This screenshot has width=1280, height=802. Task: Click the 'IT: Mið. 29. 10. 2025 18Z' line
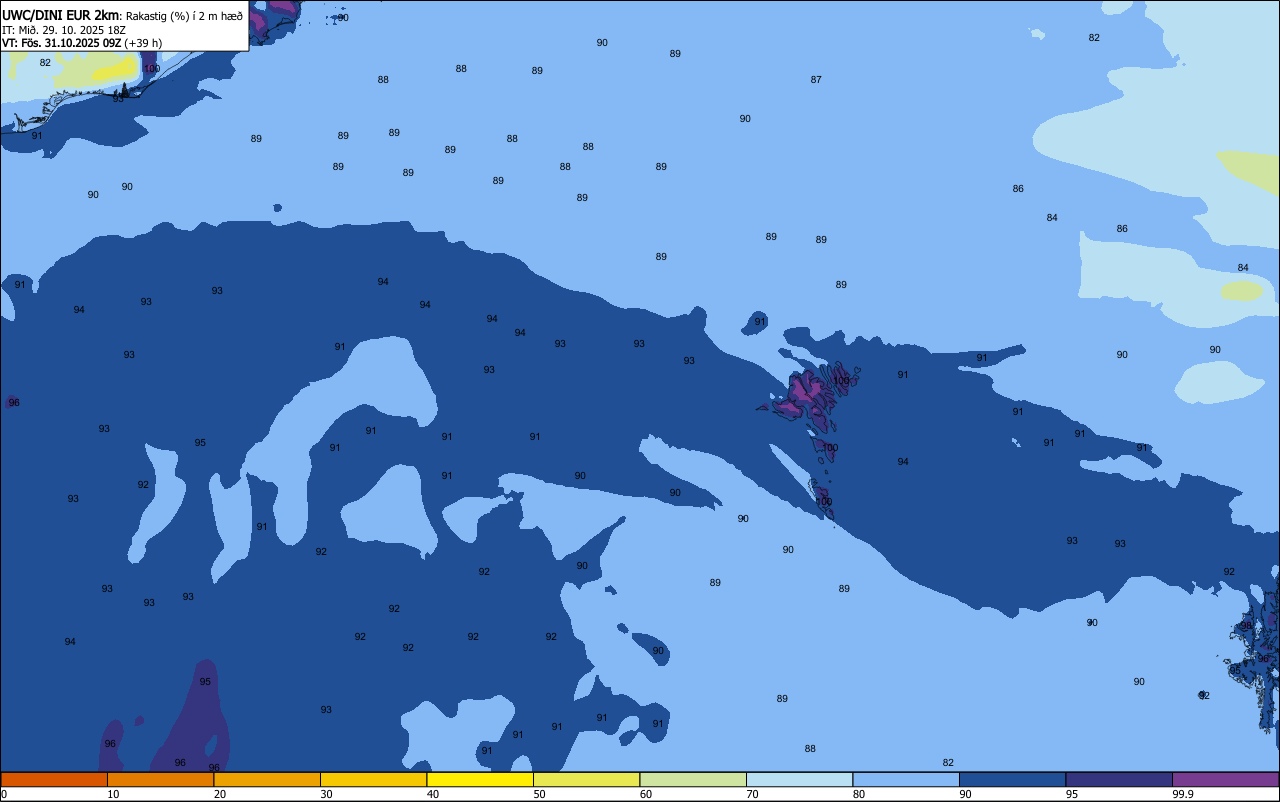(64, 30)
